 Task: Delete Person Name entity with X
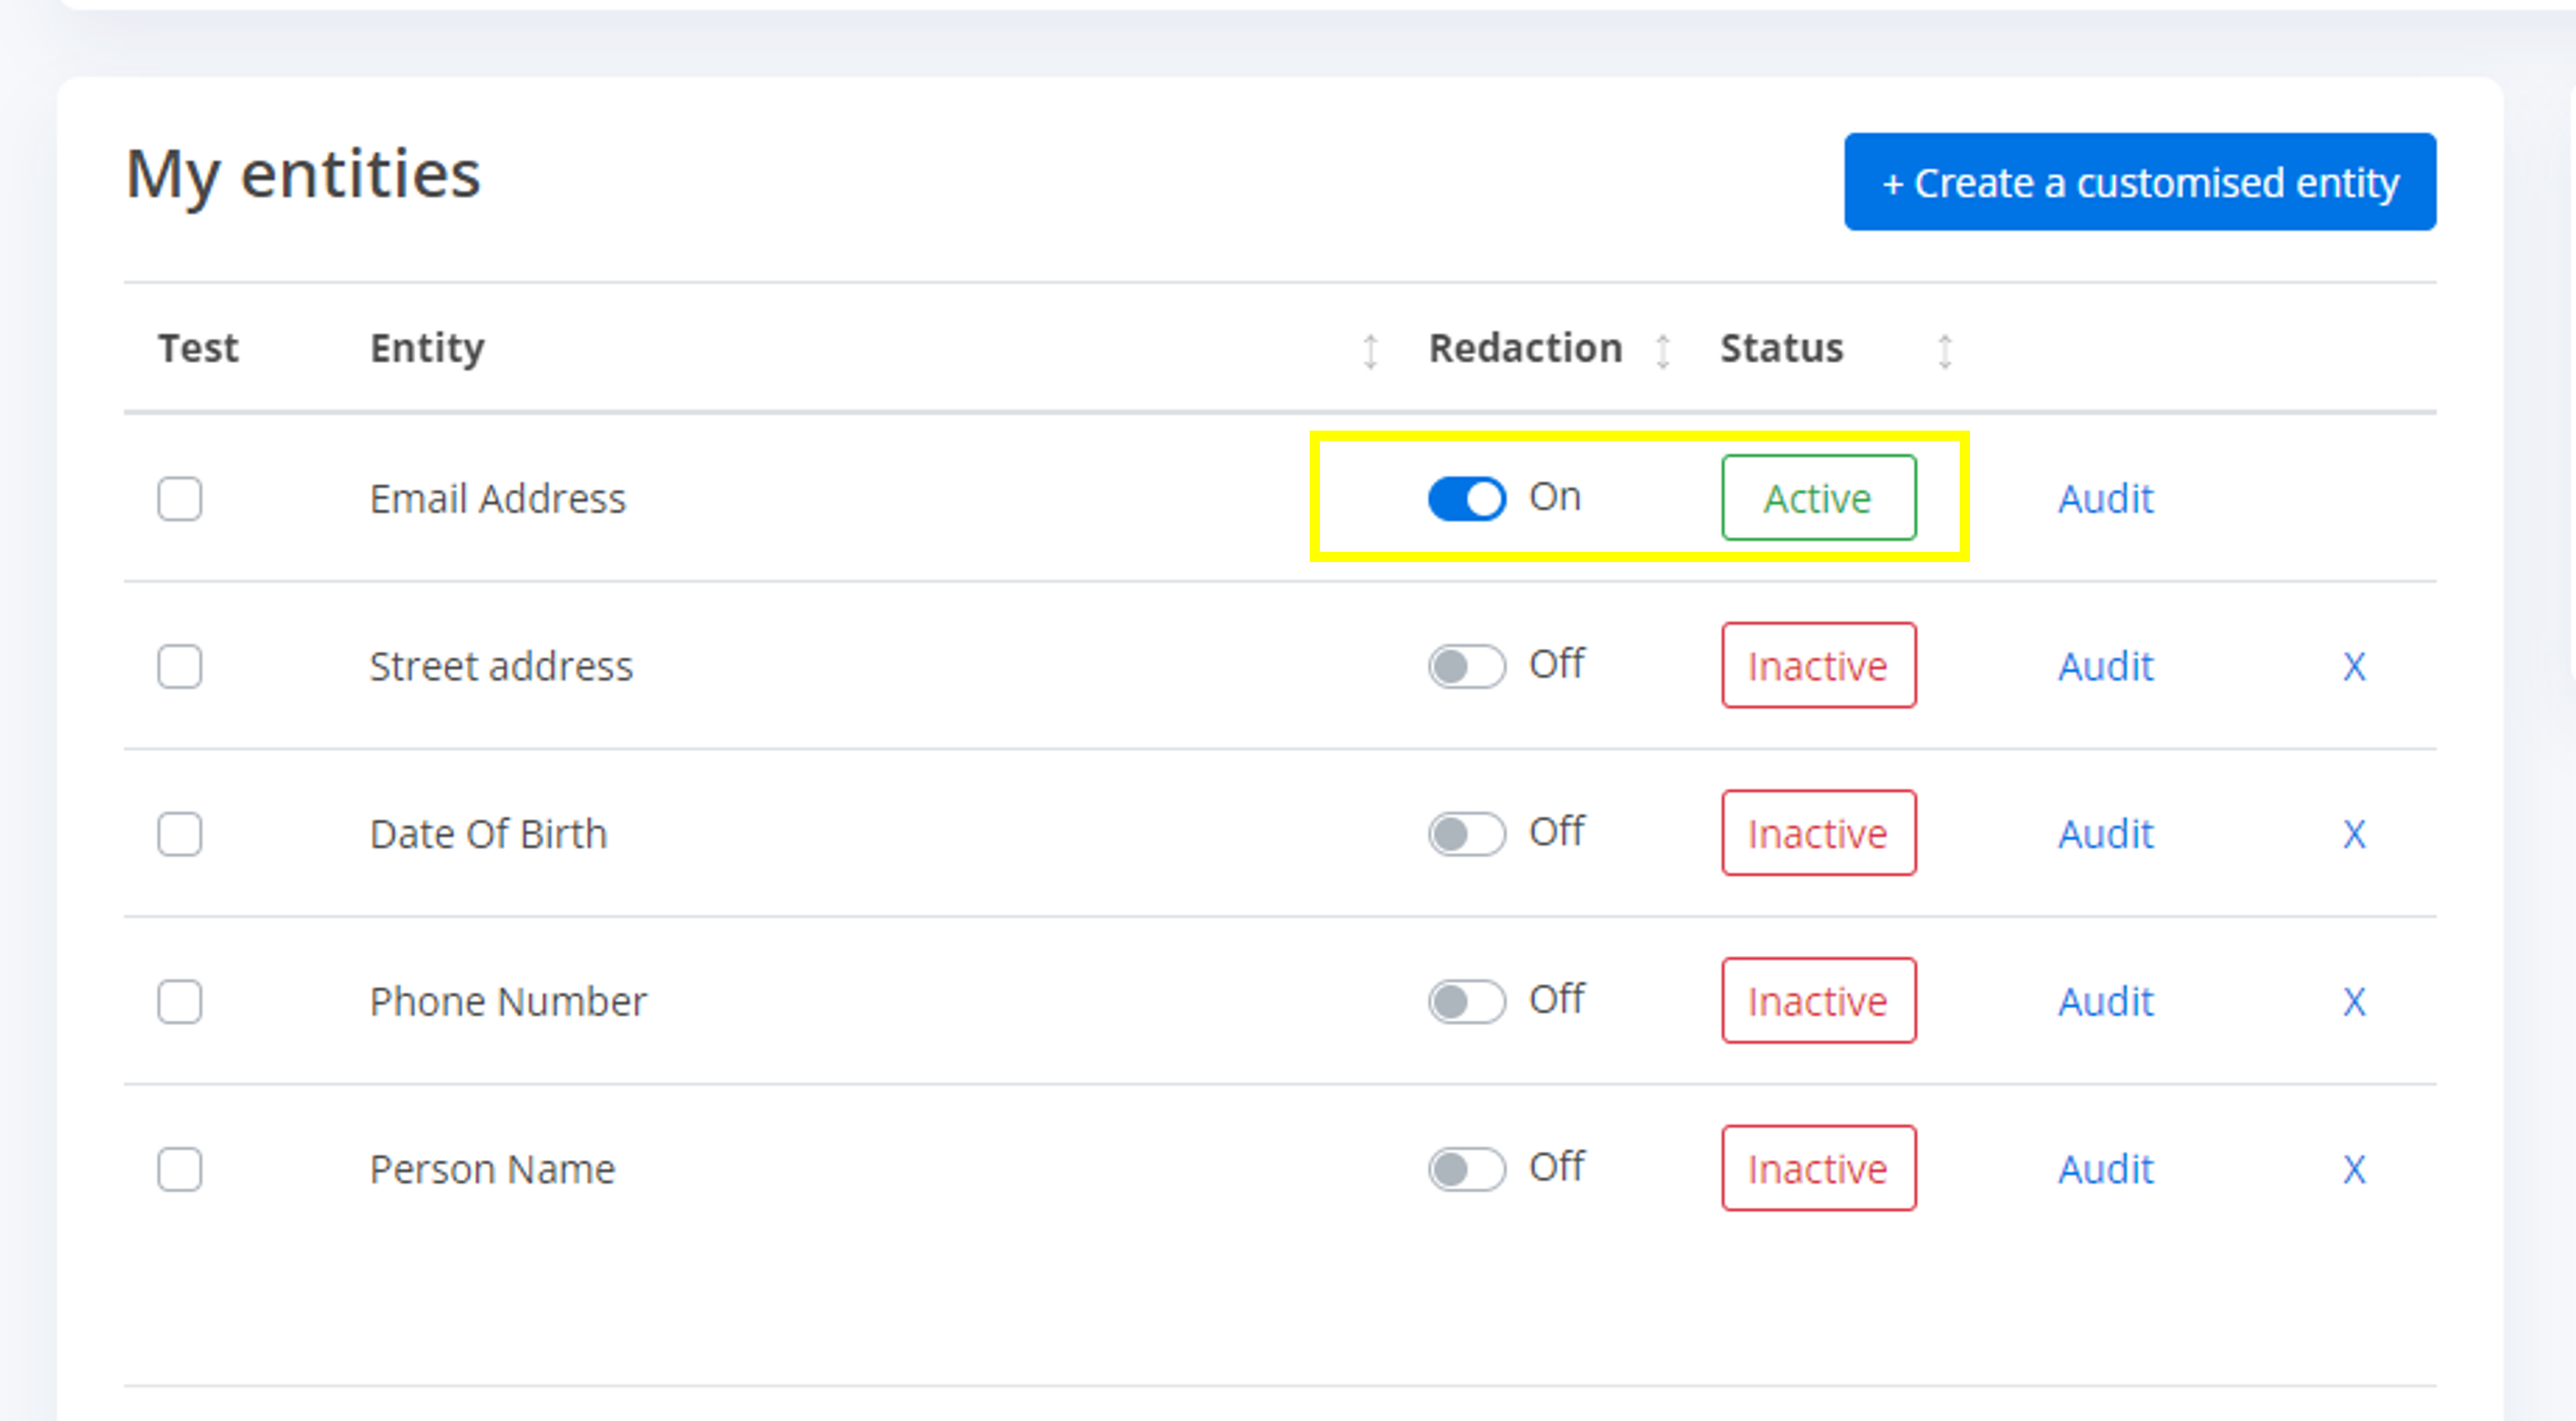click(x=2354, y=1169)
